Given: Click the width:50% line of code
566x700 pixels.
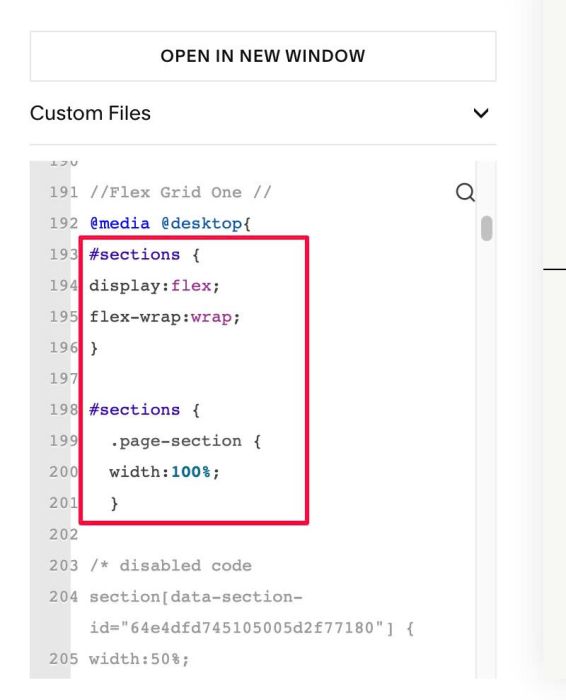Looking at the screenshot, I should coord(139,659).
